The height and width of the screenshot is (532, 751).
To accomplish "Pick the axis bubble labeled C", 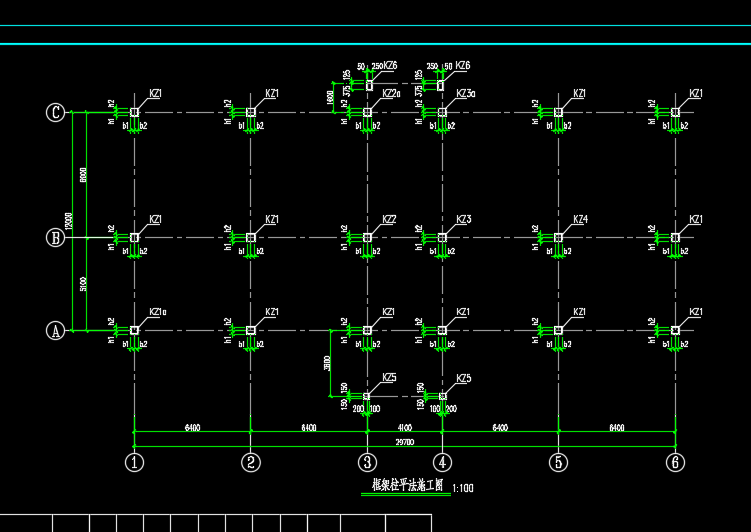I will point(56,113).
